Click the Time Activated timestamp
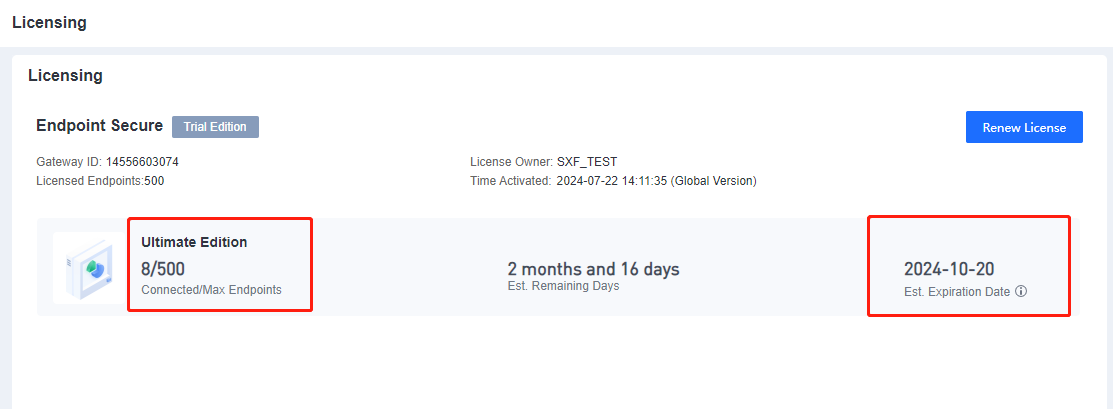This screenshot has width=1113, height=409. [612, 181]
